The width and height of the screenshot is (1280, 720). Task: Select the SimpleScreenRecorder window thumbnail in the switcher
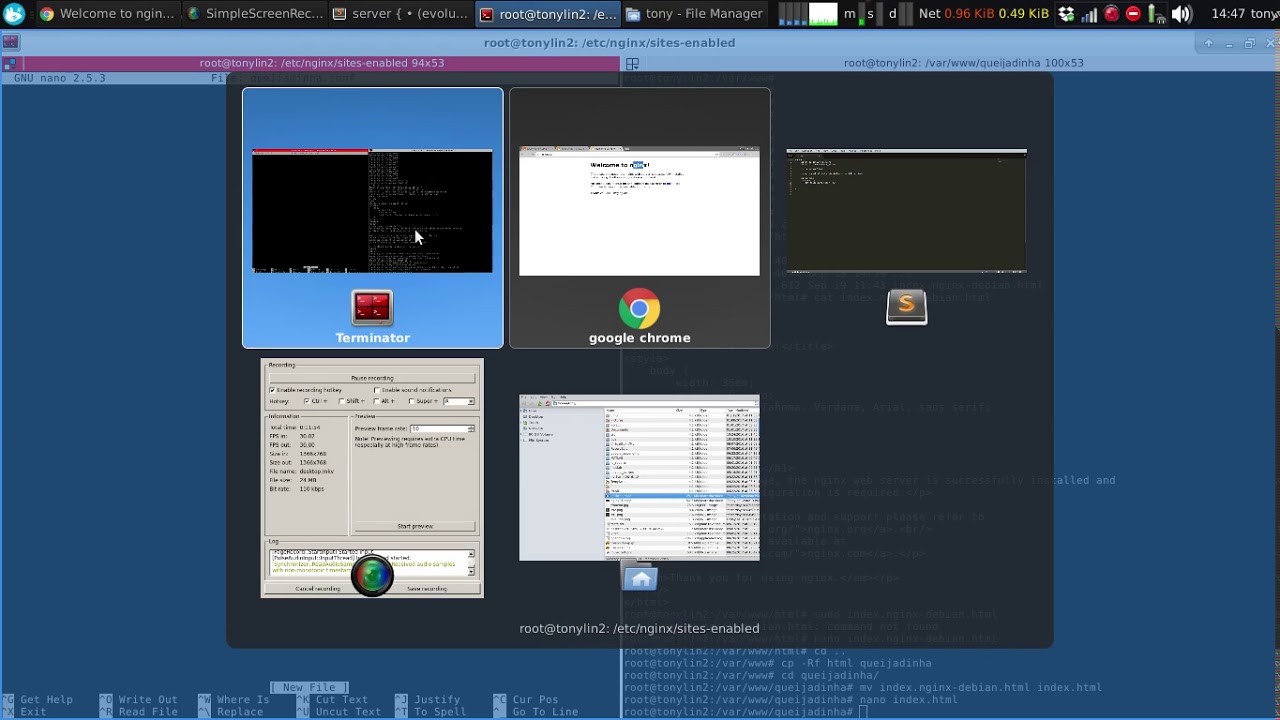pyautogui.click(x=372, y=478)
